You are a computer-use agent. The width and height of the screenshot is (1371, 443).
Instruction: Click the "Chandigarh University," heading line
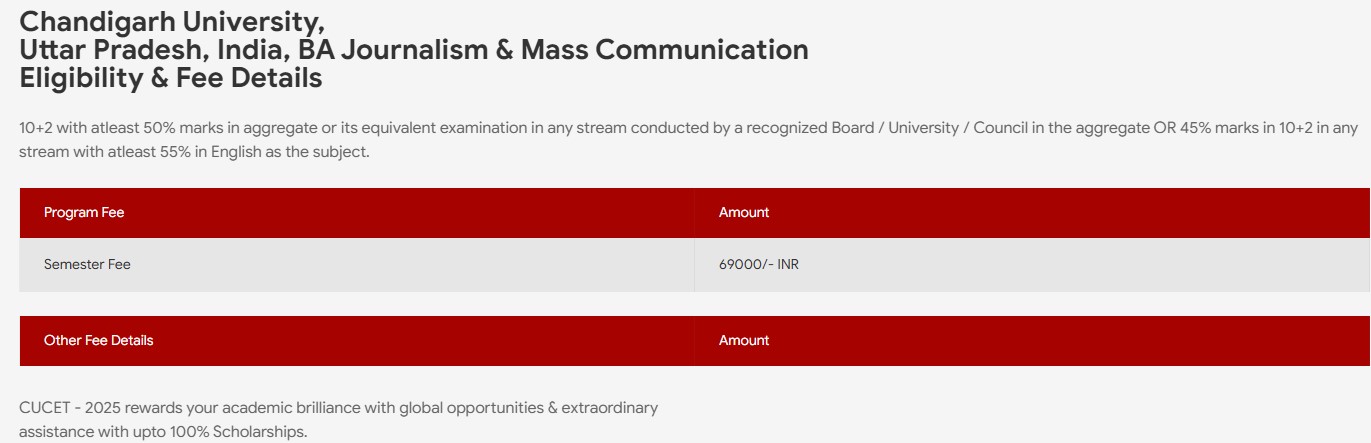(x=171, y=21)
